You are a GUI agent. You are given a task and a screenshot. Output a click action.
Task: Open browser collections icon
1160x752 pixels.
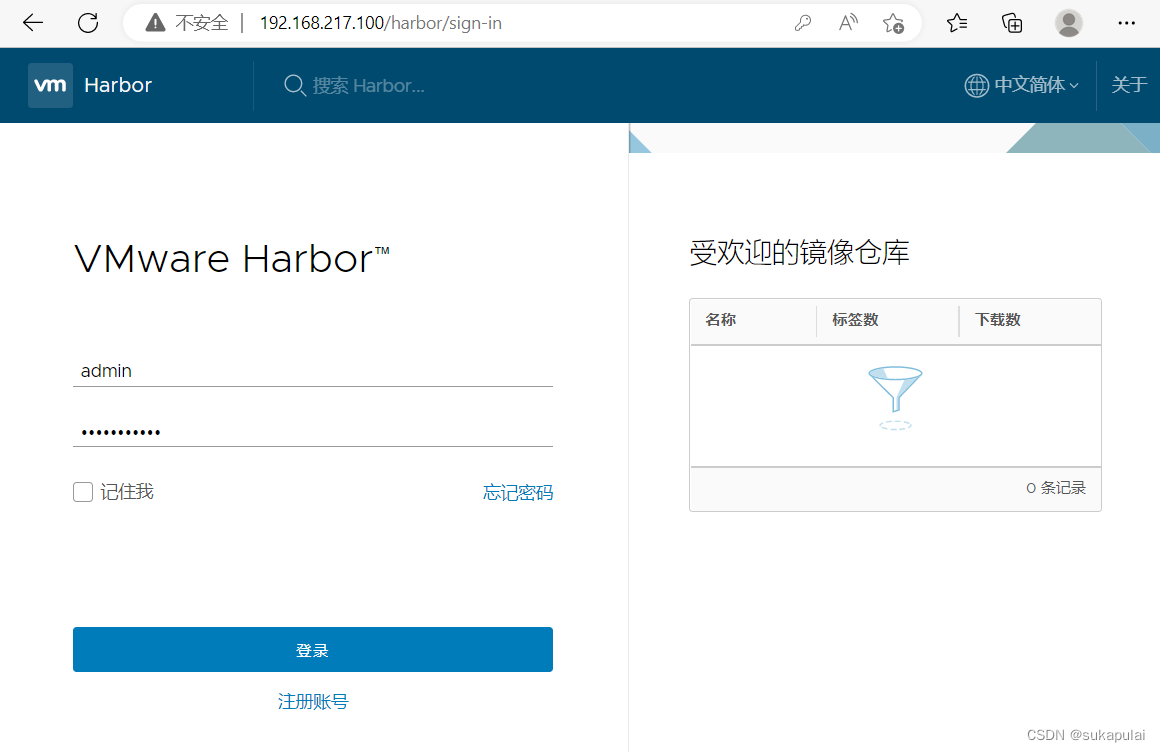(1012, 23)
